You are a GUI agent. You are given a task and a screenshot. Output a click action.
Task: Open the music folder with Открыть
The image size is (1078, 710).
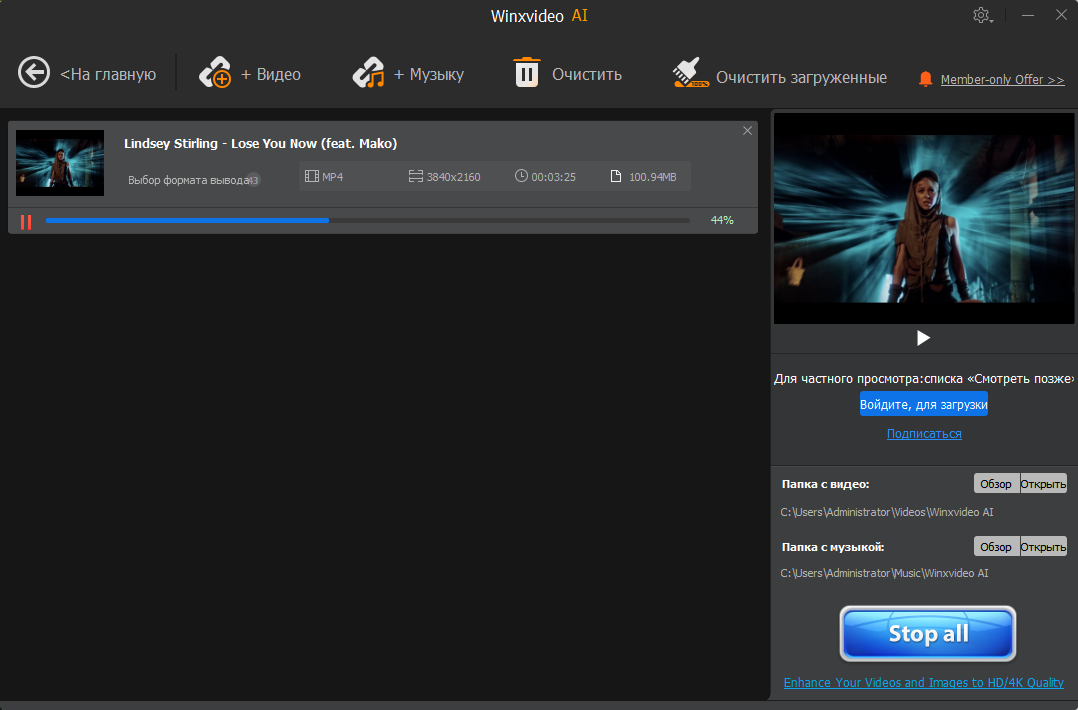coord(1043,546)
